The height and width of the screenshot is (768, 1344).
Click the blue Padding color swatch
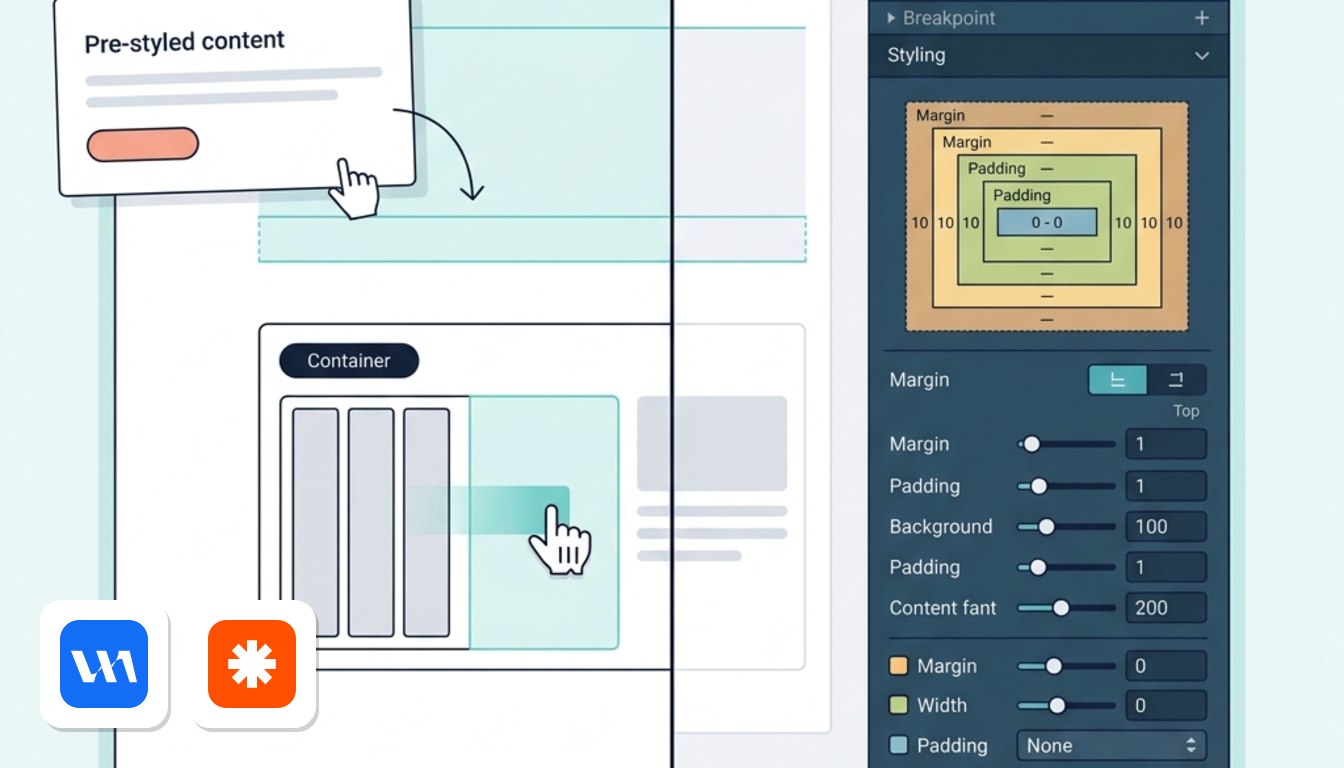[x=898, y=745]
